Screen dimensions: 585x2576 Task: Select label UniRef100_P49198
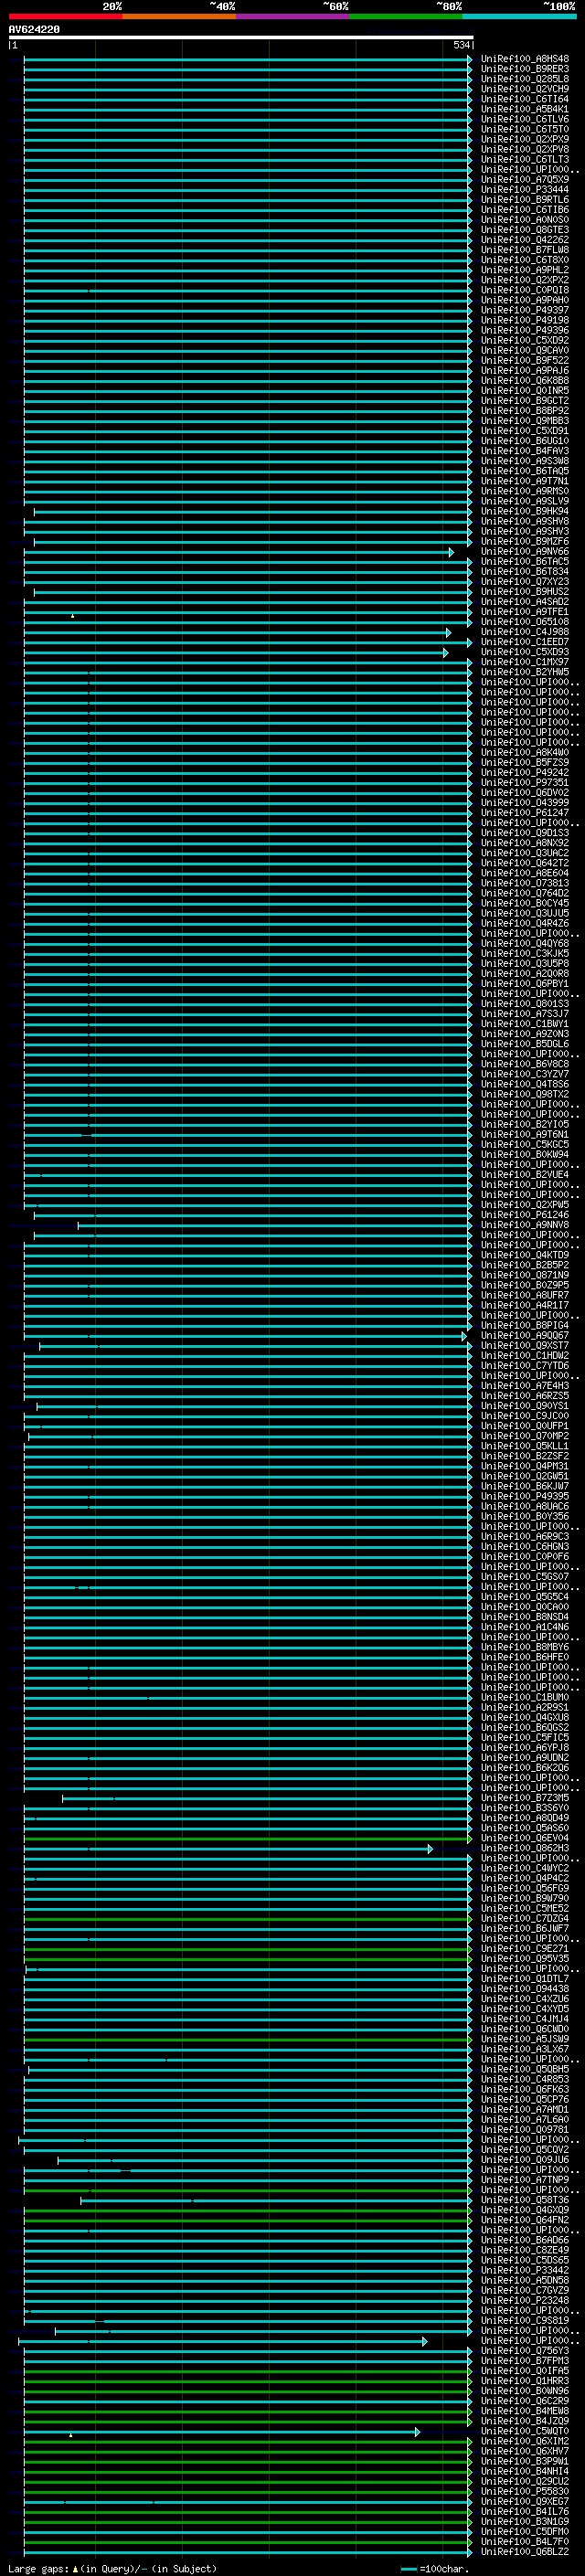pos(525,320)
